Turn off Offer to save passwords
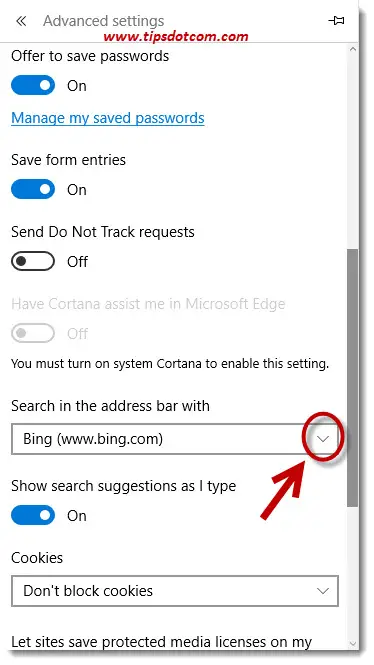The image size is (374, 665). [x=33, y=85]
